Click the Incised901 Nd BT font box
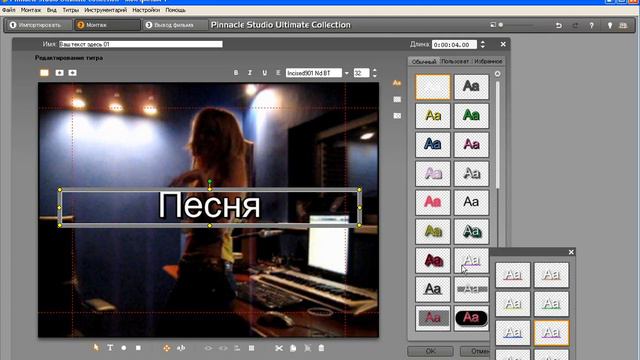The height and width of the screenshot is (360, 640). [313, 73]
